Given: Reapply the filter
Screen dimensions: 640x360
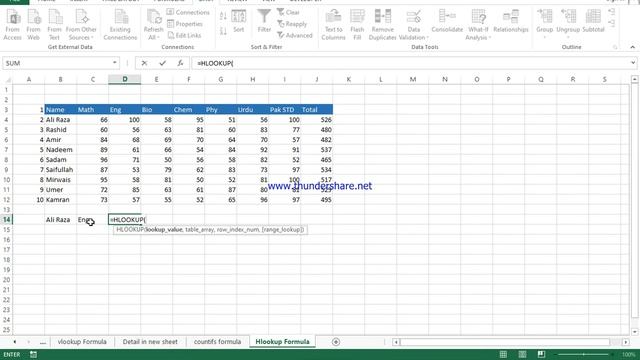Looking at the screenshot, I should point(292,24).
